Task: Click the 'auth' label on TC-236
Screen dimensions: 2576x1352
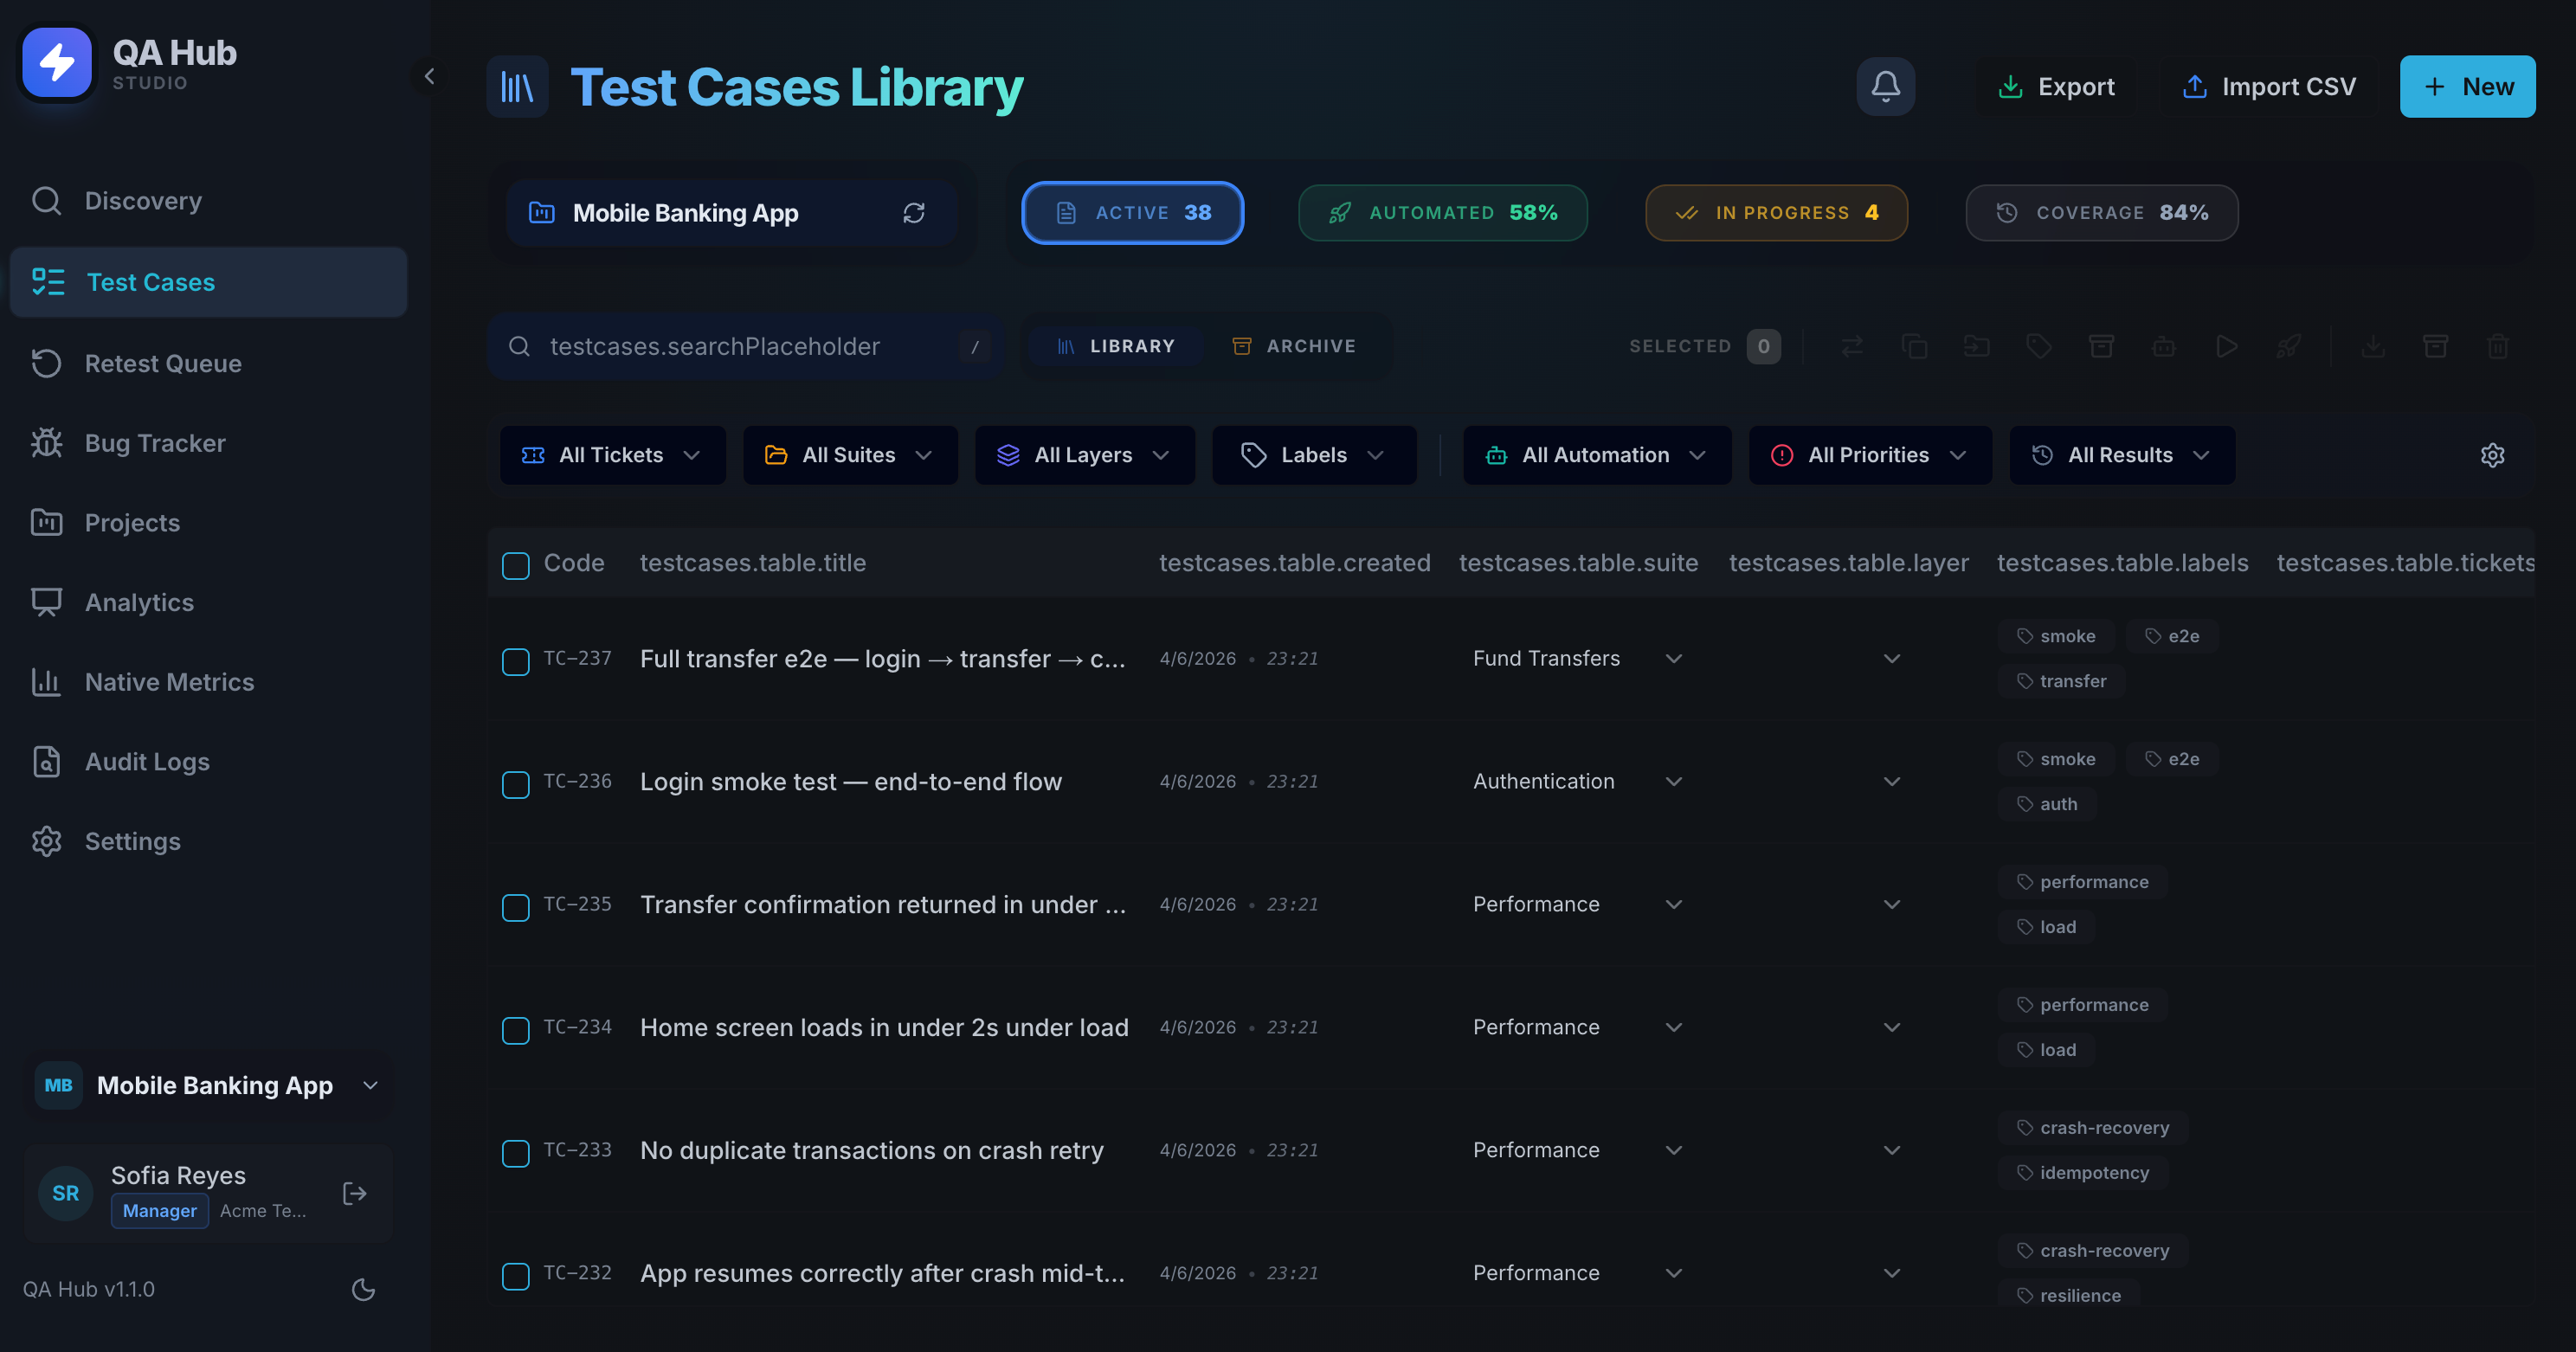Action: (x=2047, y=804)
